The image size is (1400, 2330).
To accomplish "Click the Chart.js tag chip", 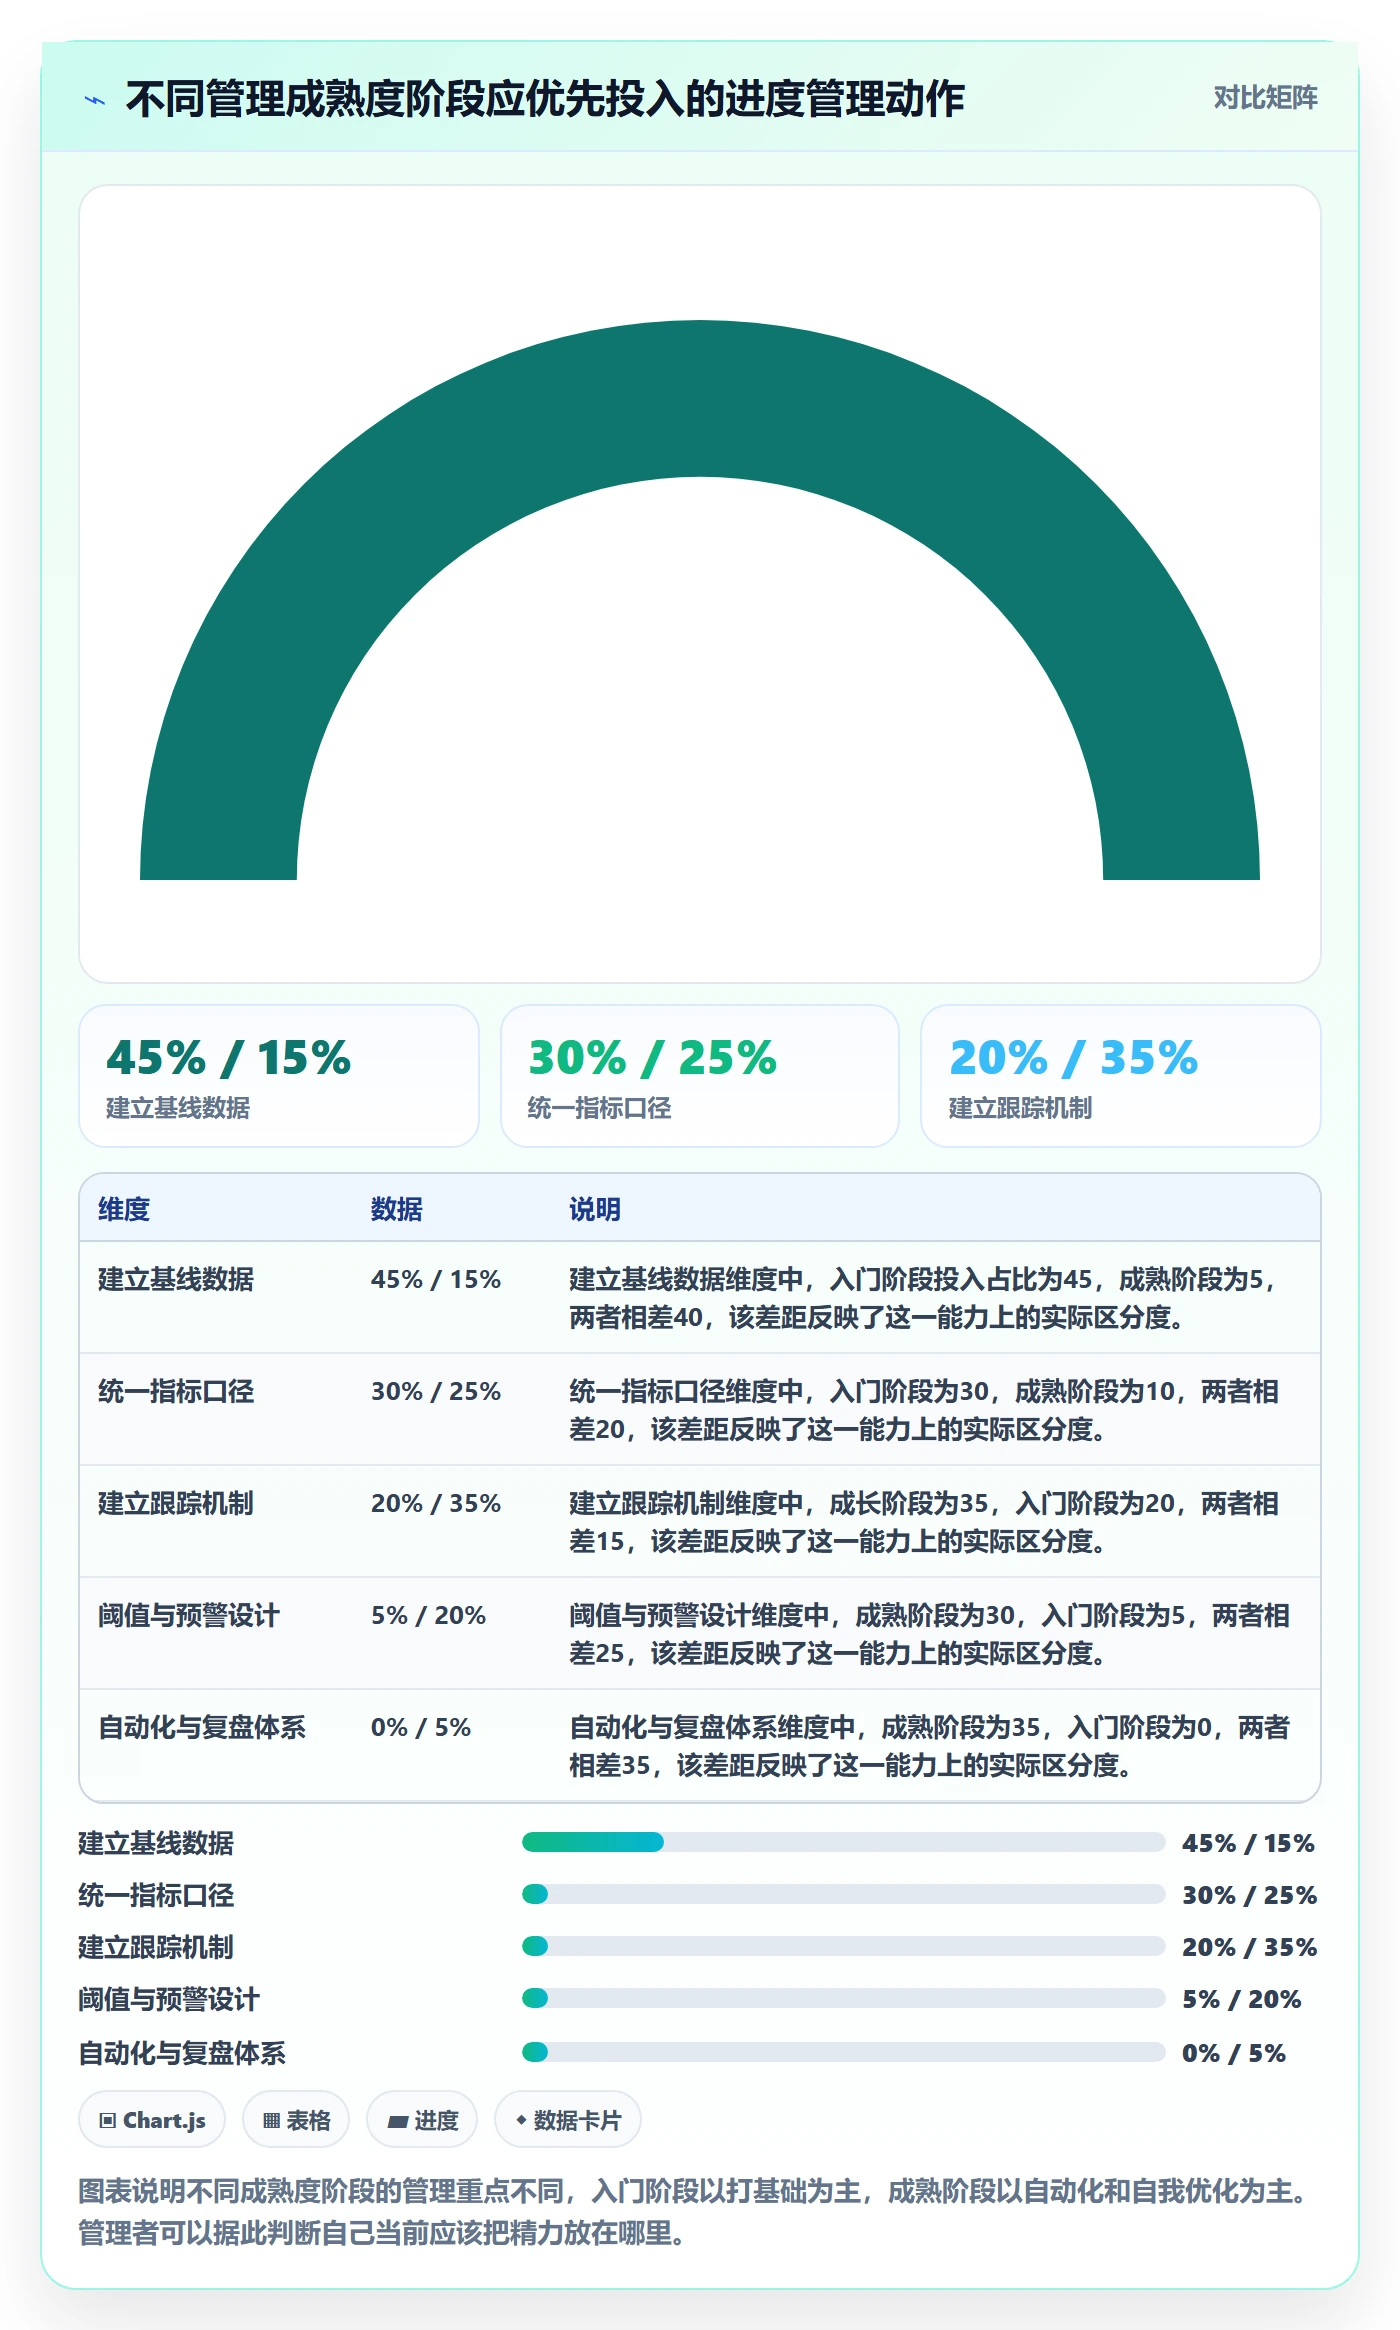I will (x=152, y=2120).
